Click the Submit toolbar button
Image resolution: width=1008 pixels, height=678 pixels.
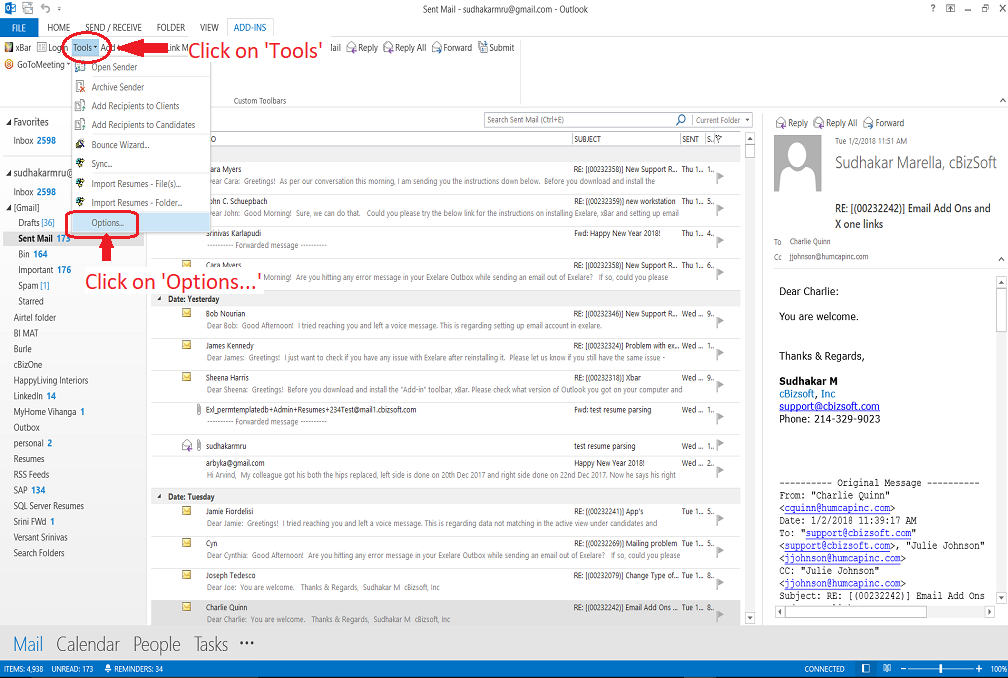click(x=496, y=48)
